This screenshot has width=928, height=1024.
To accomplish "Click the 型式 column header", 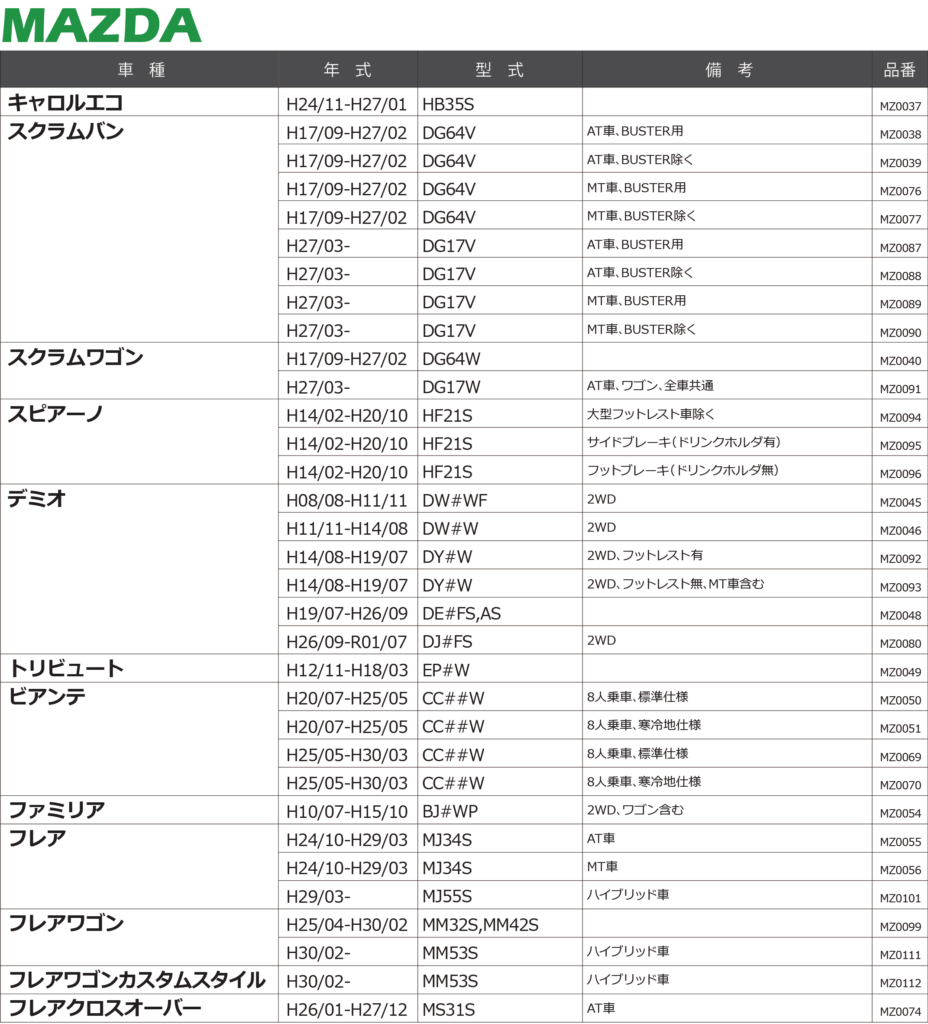I will pyautogui.click(x=500, y=70).
